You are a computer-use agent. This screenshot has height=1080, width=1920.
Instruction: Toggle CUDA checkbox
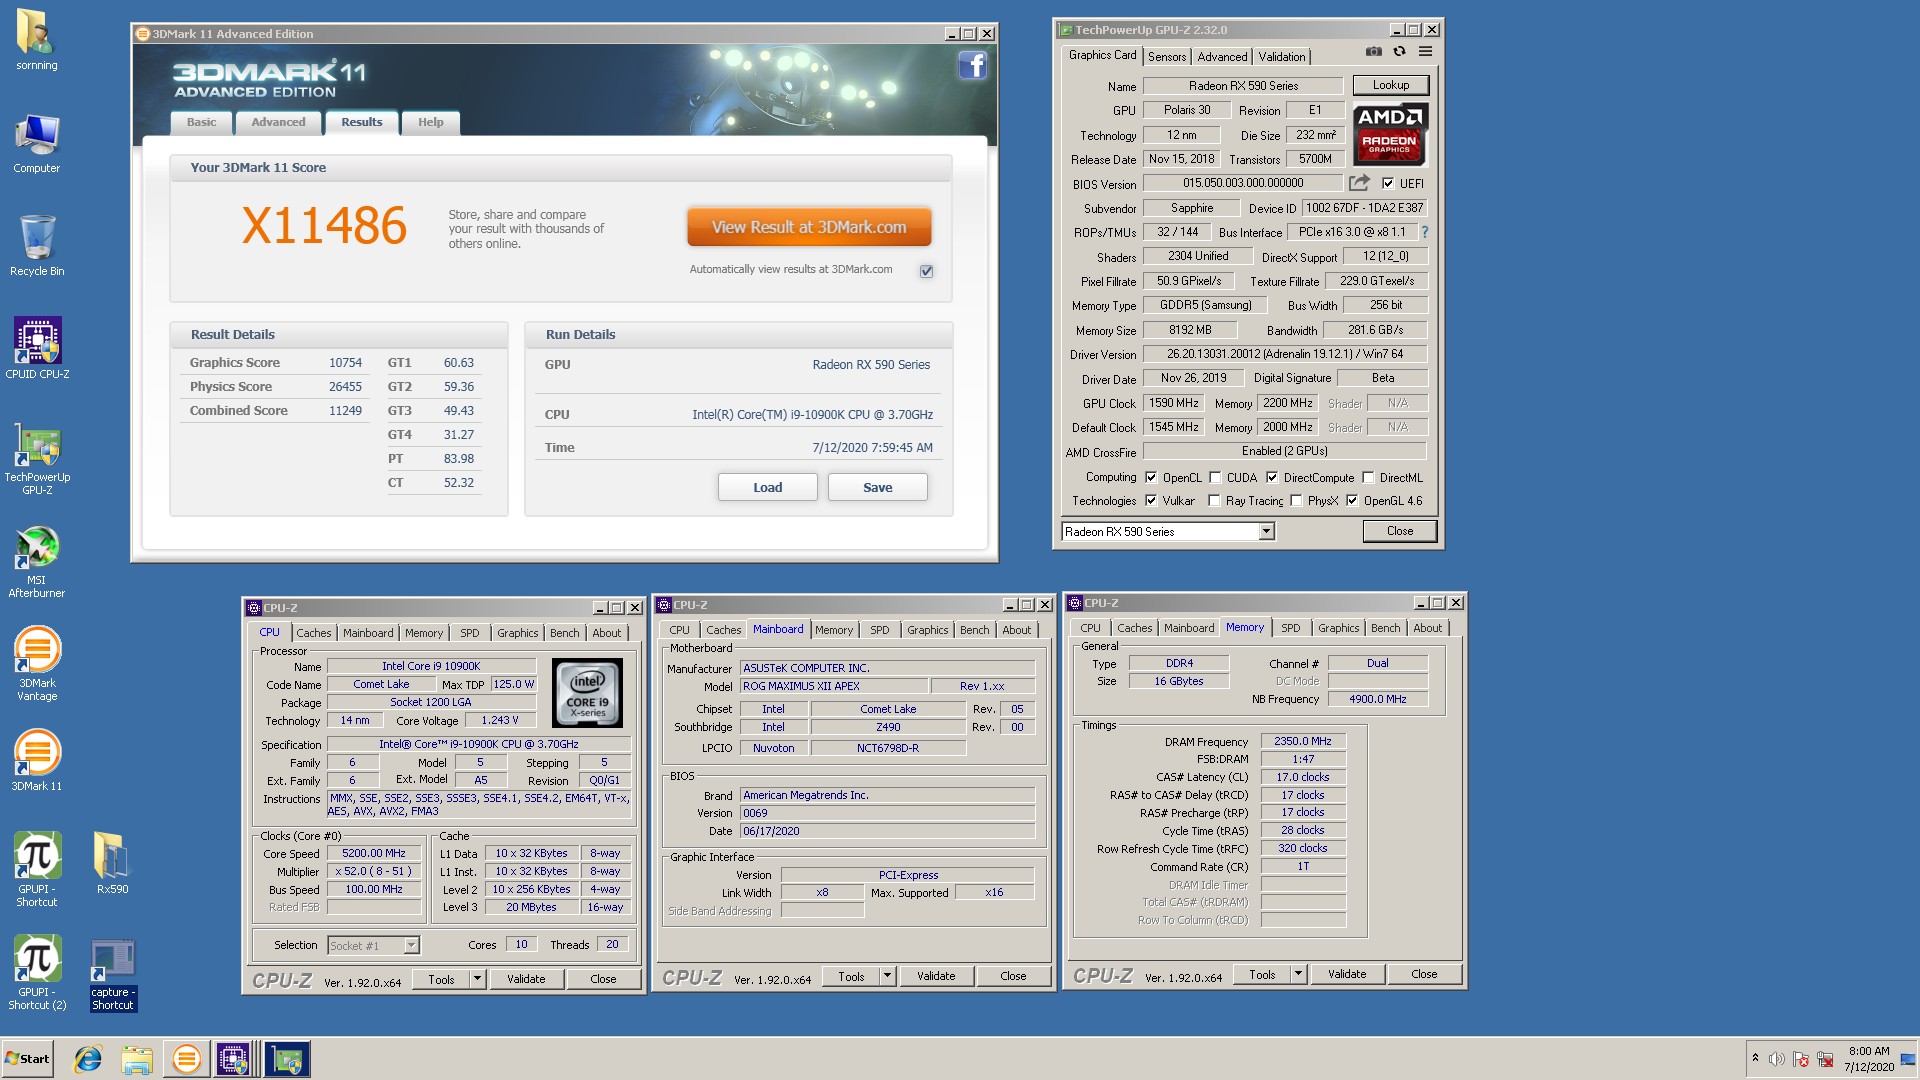tap(1215, 478)
